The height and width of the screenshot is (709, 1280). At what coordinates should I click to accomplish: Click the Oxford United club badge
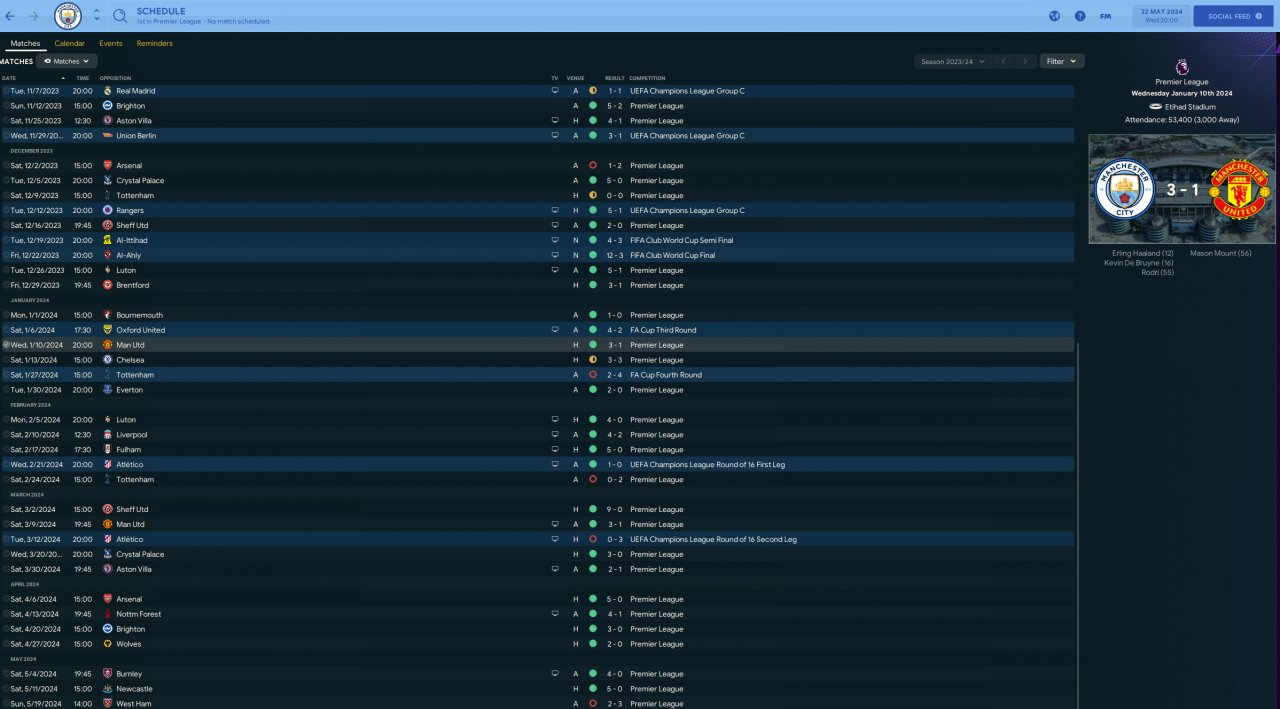click(x=107, y=330)
